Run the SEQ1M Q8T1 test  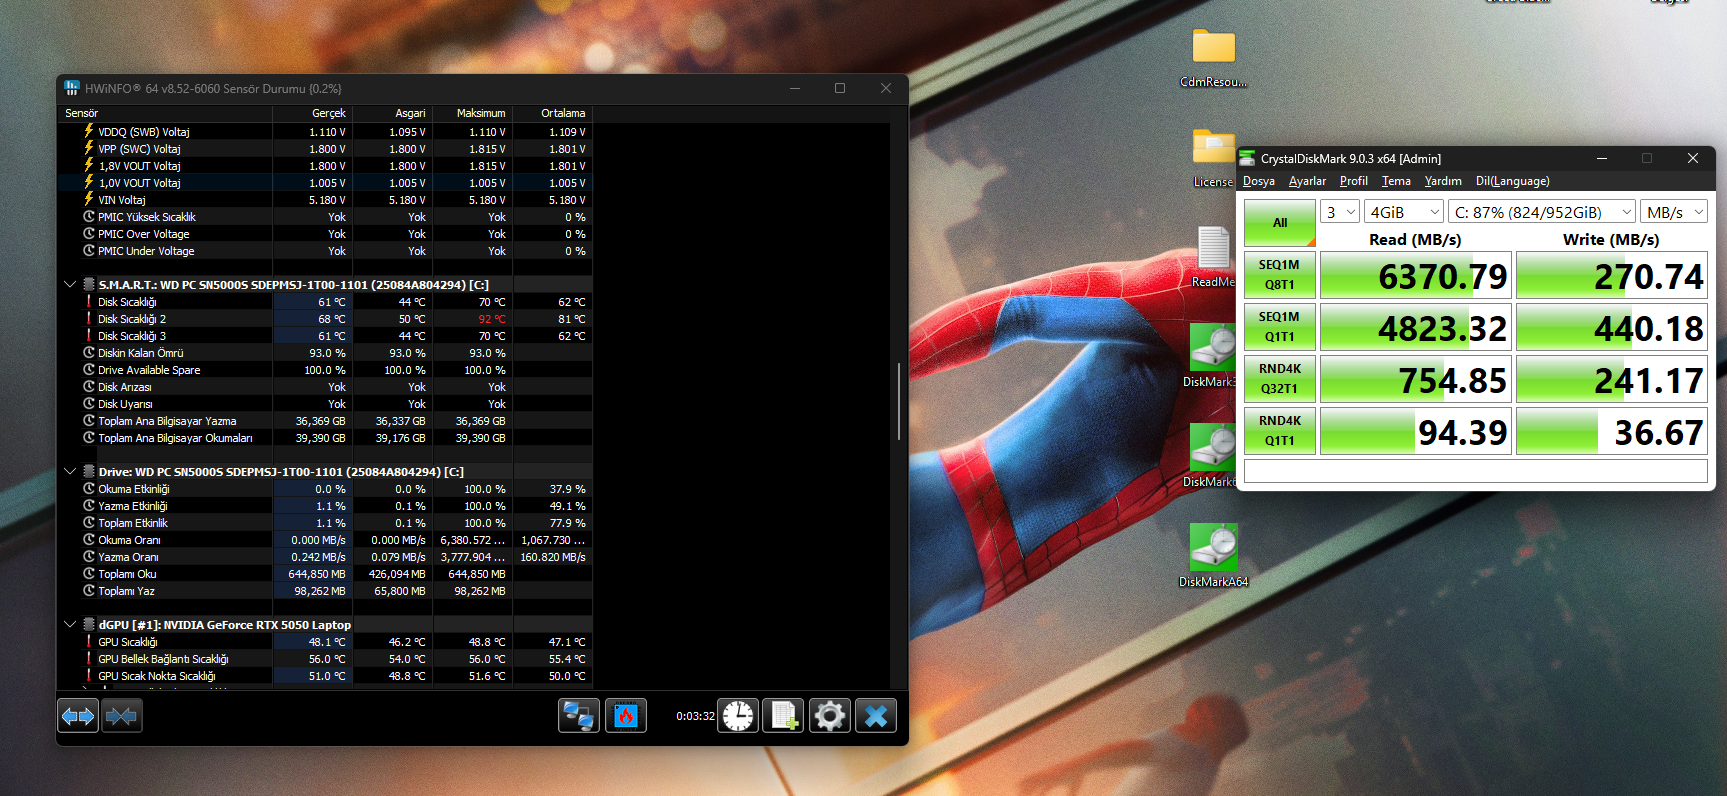pos(1280,275)
